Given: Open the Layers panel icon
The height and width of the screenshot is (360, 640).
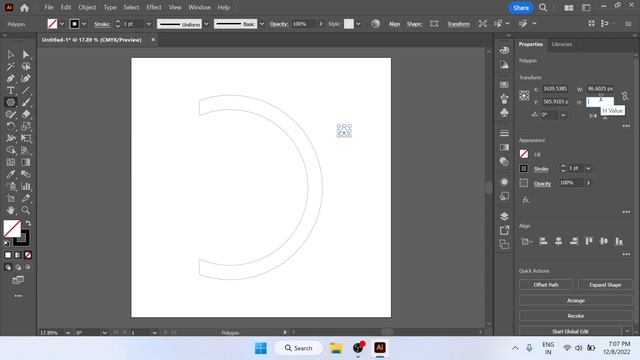Looking at the screenshot, I should tap(504, 216).
